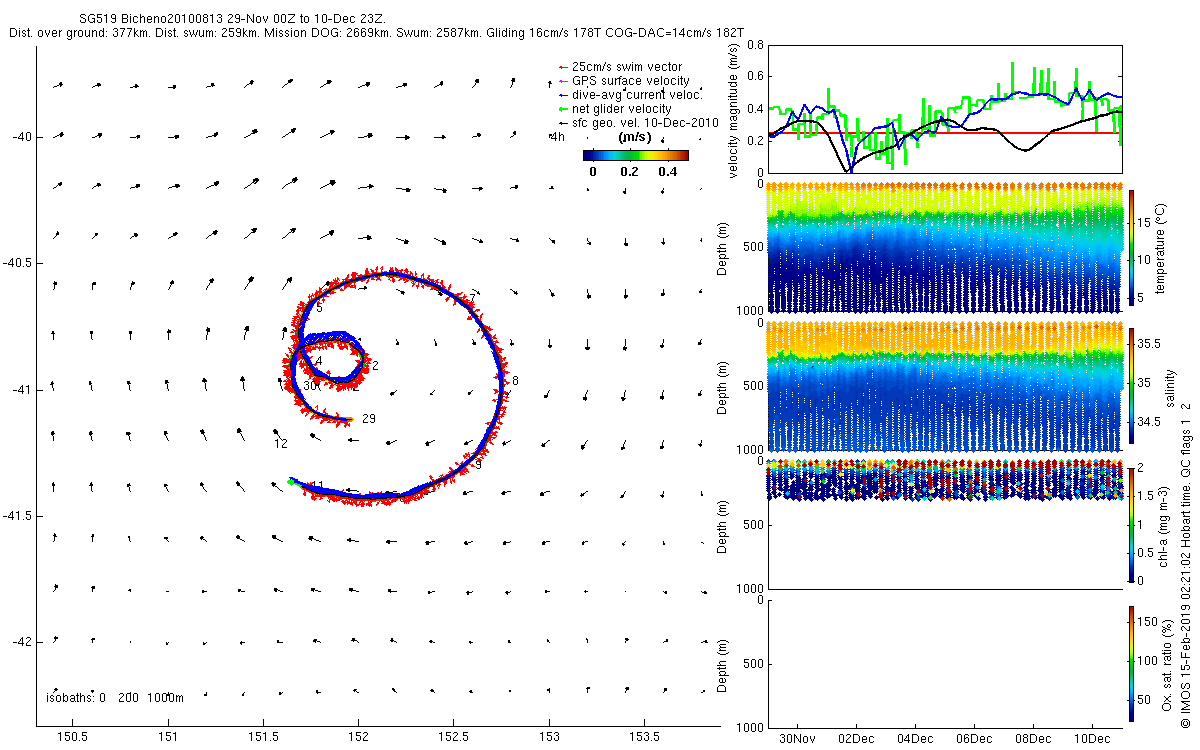The width and height of the screenshot is (1200, 750).
Task: Click the chl-a colorbar
Action: tap(1131, 523)
